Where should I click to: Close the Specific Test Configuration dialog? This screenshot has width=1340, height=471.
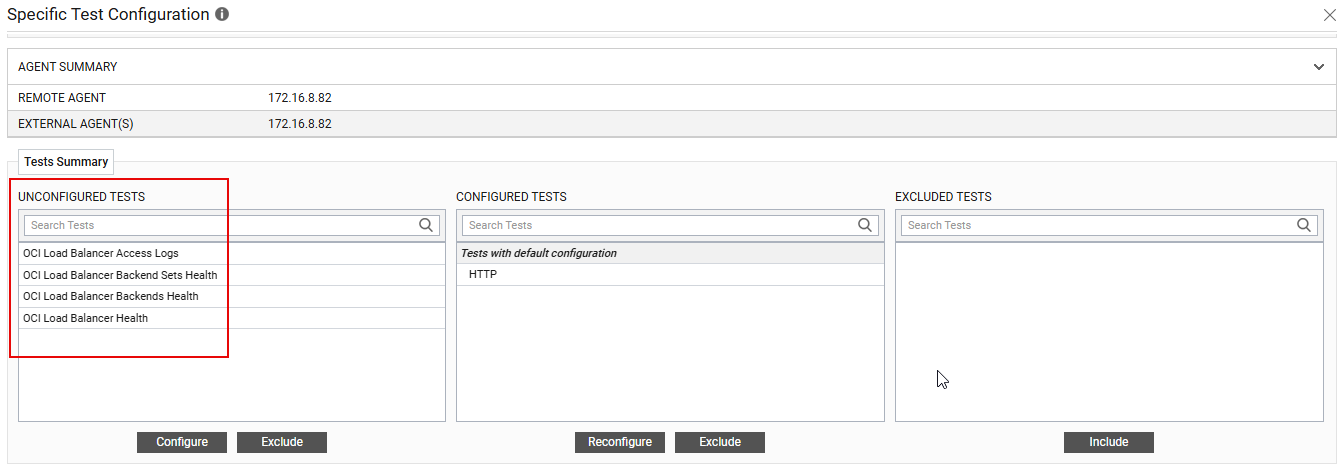click(1329, 15)
